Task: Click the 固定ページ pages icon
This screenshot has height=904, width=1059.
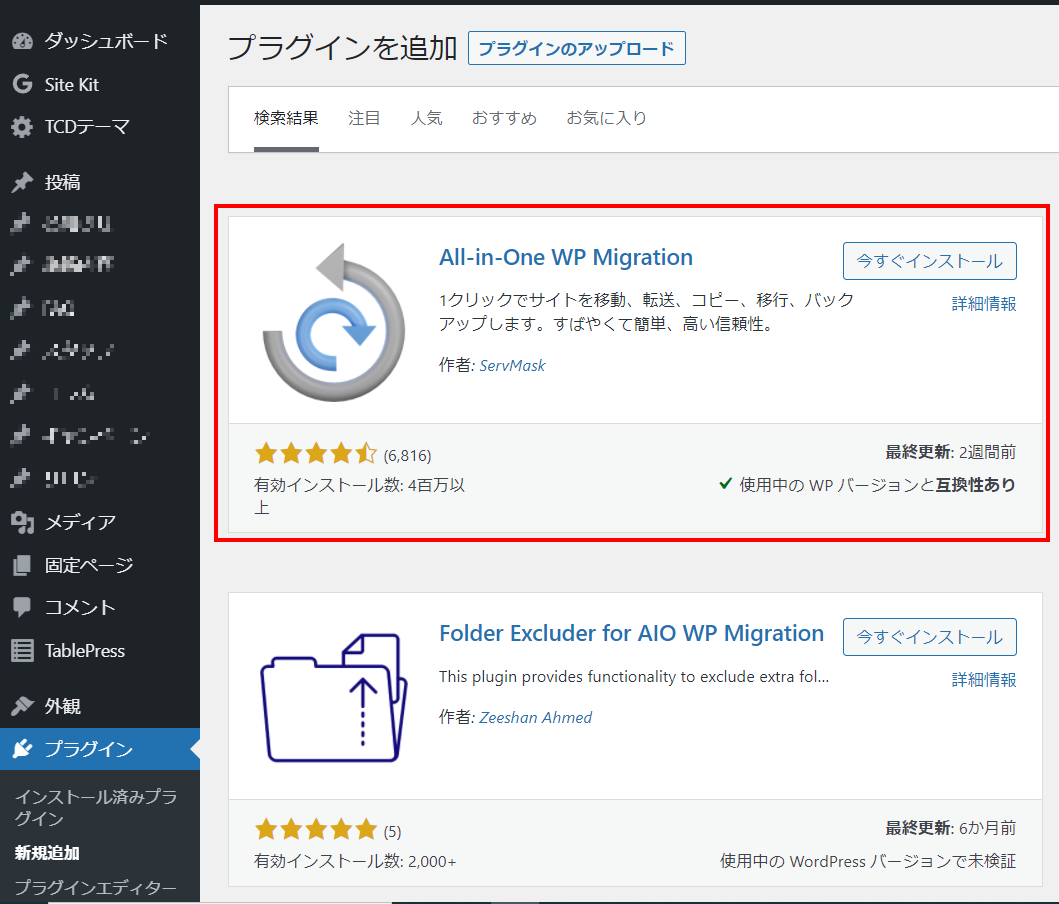Action: pyautogui.click(x=22, y=566)
